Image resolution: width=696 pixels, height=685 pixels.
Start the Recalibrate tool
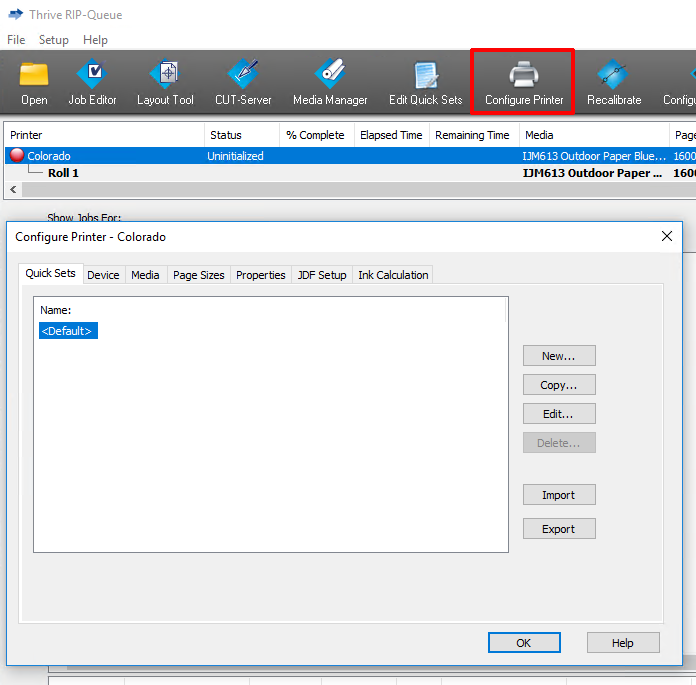pyautogui.click(x=613, y=82)
